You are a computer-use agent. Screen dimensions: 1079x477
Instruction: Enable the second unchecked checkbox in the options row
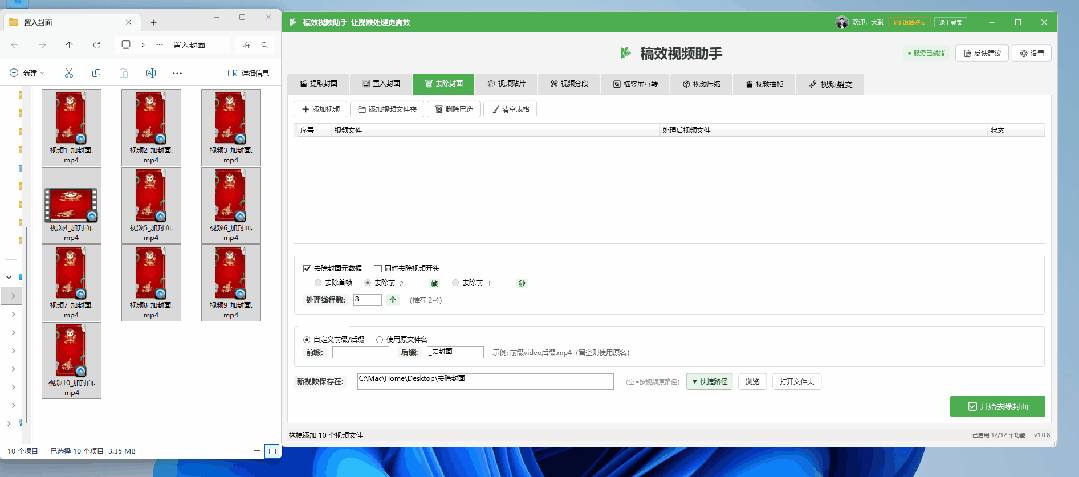pyautogui.click(x=378, y=268)
